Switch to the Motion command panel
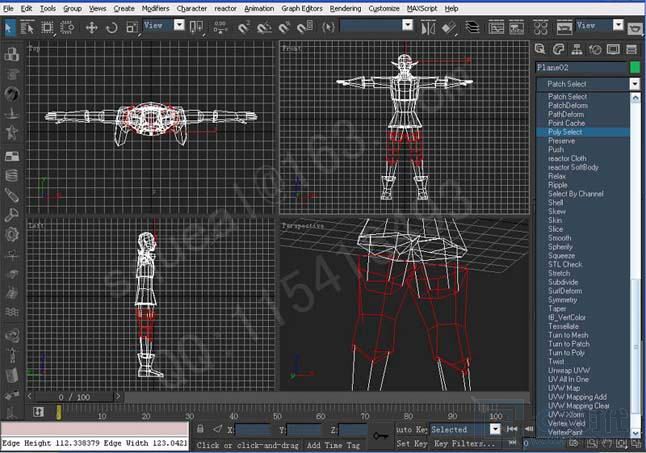This screenshot has width=646, height=453. point(595,49)
